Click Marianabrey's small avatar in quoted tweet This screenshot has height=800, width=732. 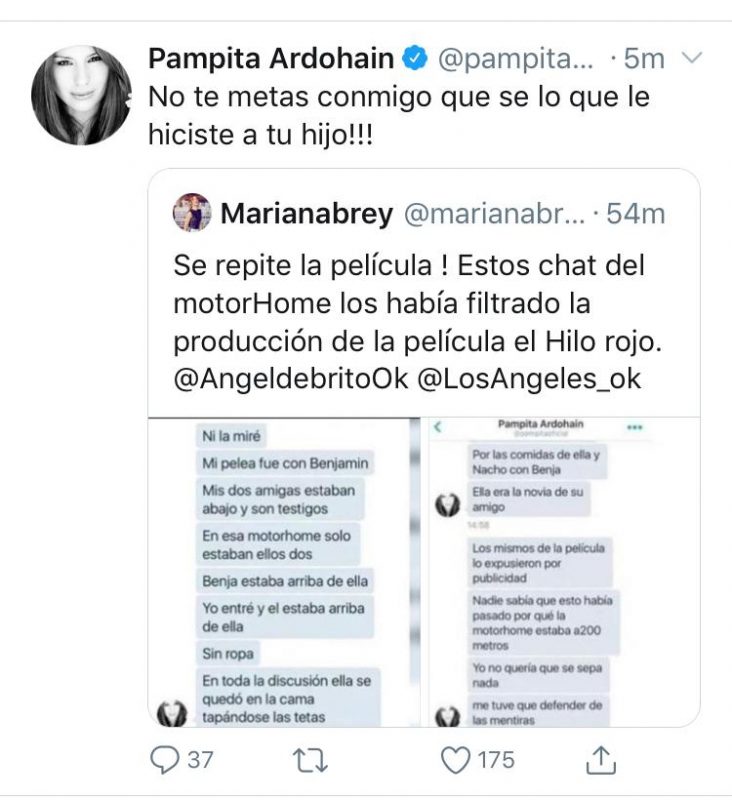click(x=192, y=213)
